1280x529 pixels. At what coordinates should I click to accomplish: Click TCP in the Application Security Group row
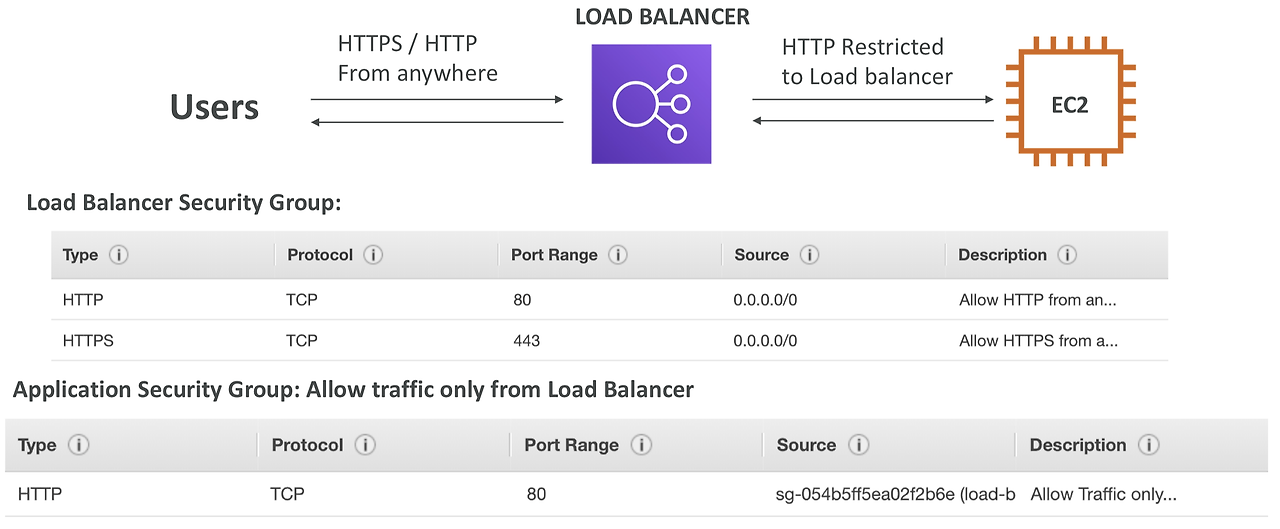pos(287,494)
